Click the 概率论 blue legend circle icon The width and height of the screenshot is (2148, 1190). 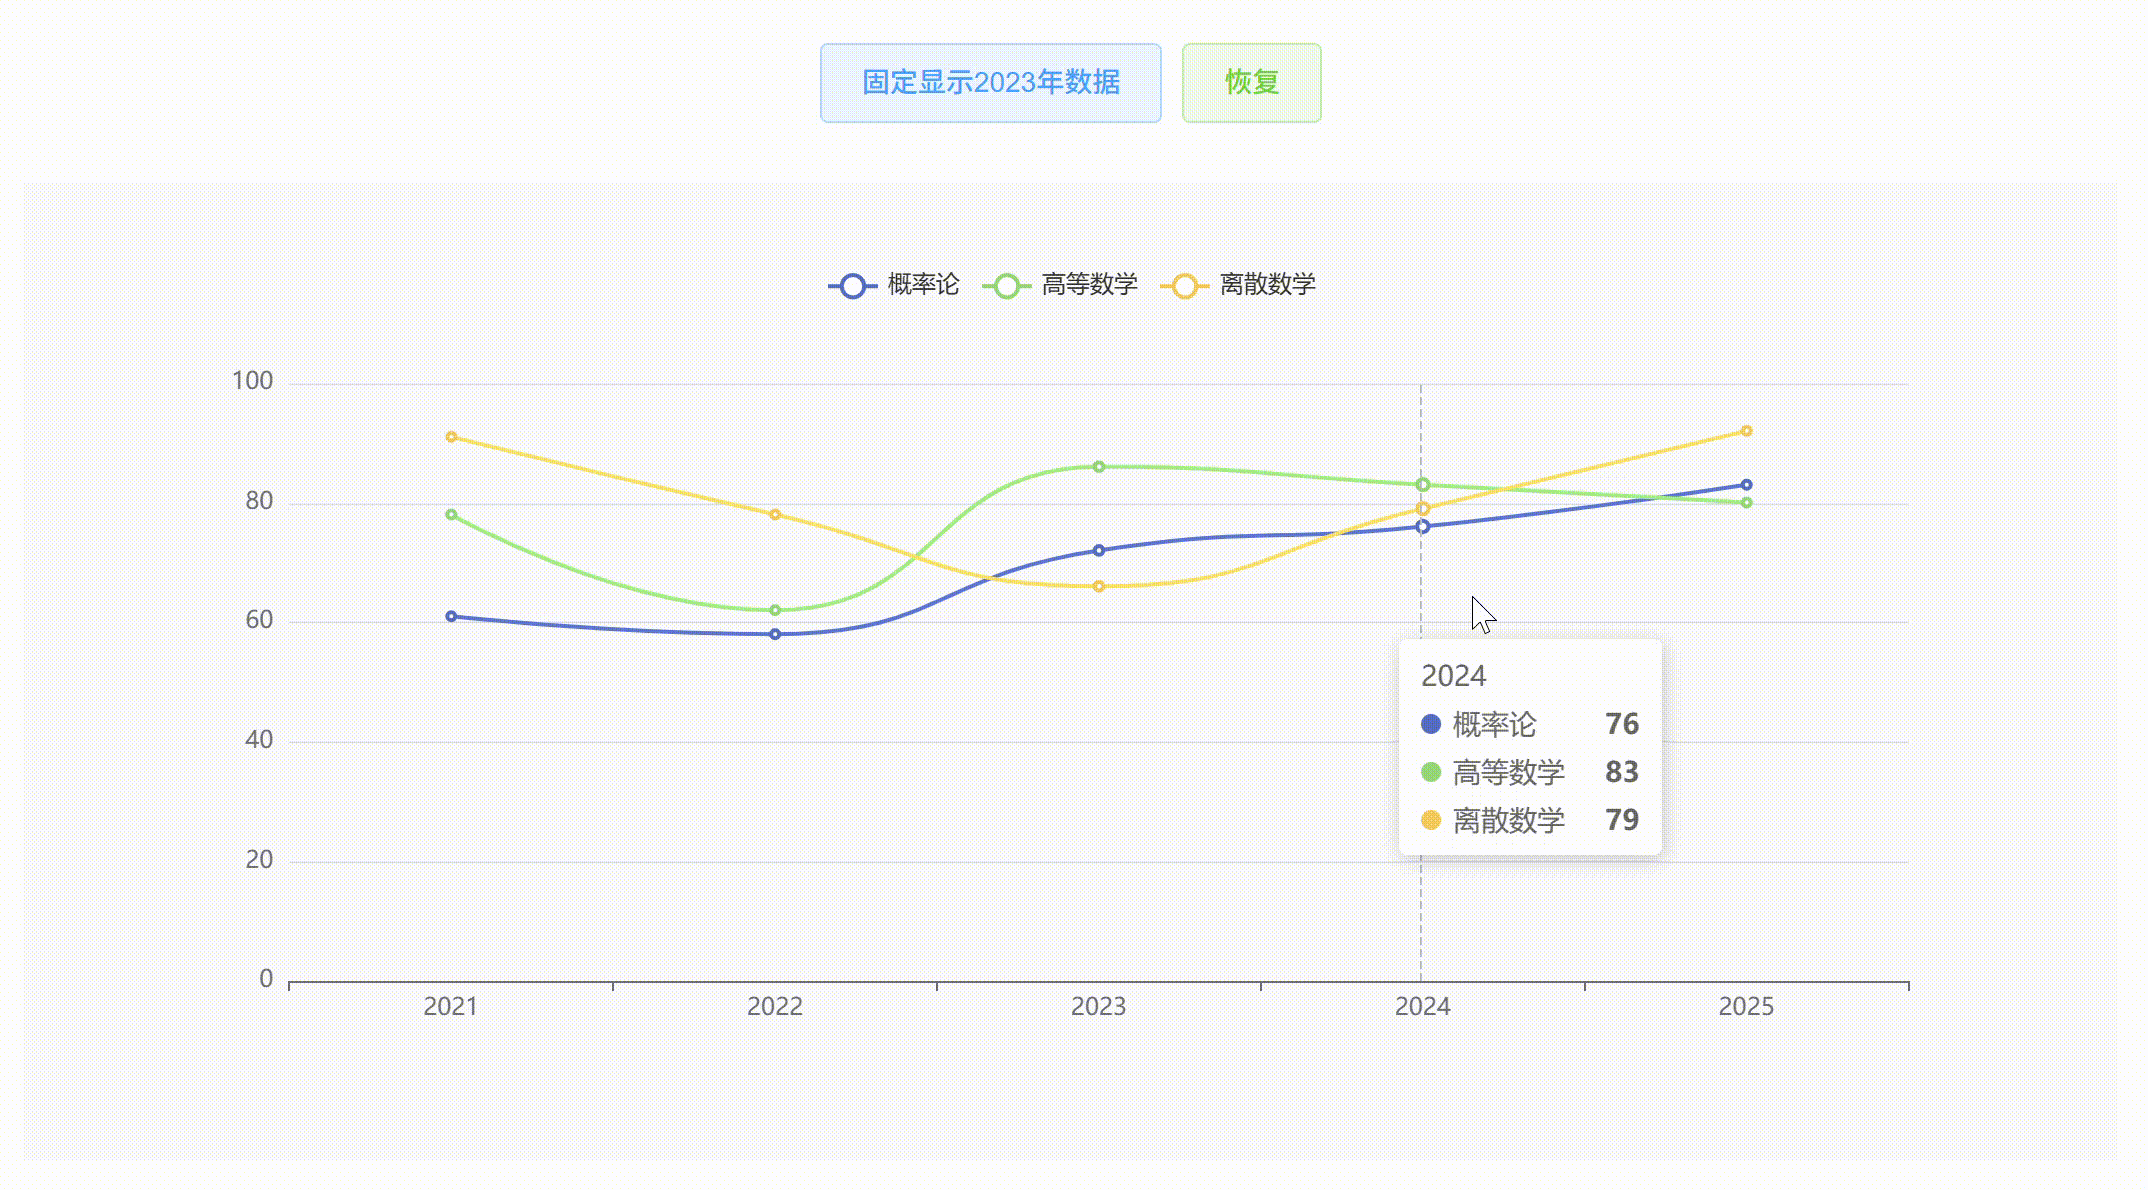click(852, 287)
